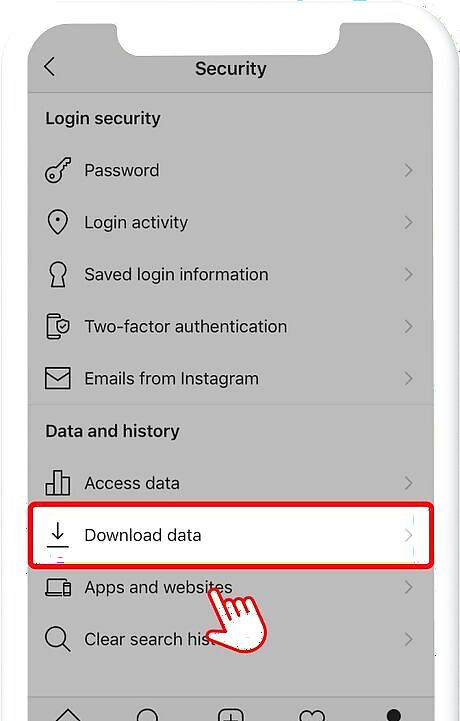
Task: Tap the back arrow in the Security header
Action: pyautogui.click(x=50, y=67)
